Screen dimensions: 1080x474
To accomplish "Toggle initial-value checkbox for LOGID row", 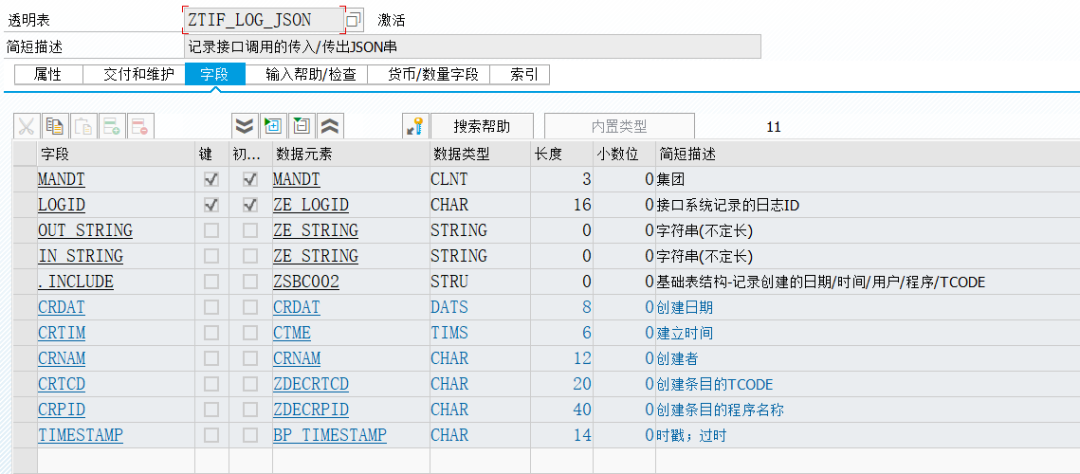I will click(x=250, y=205).
